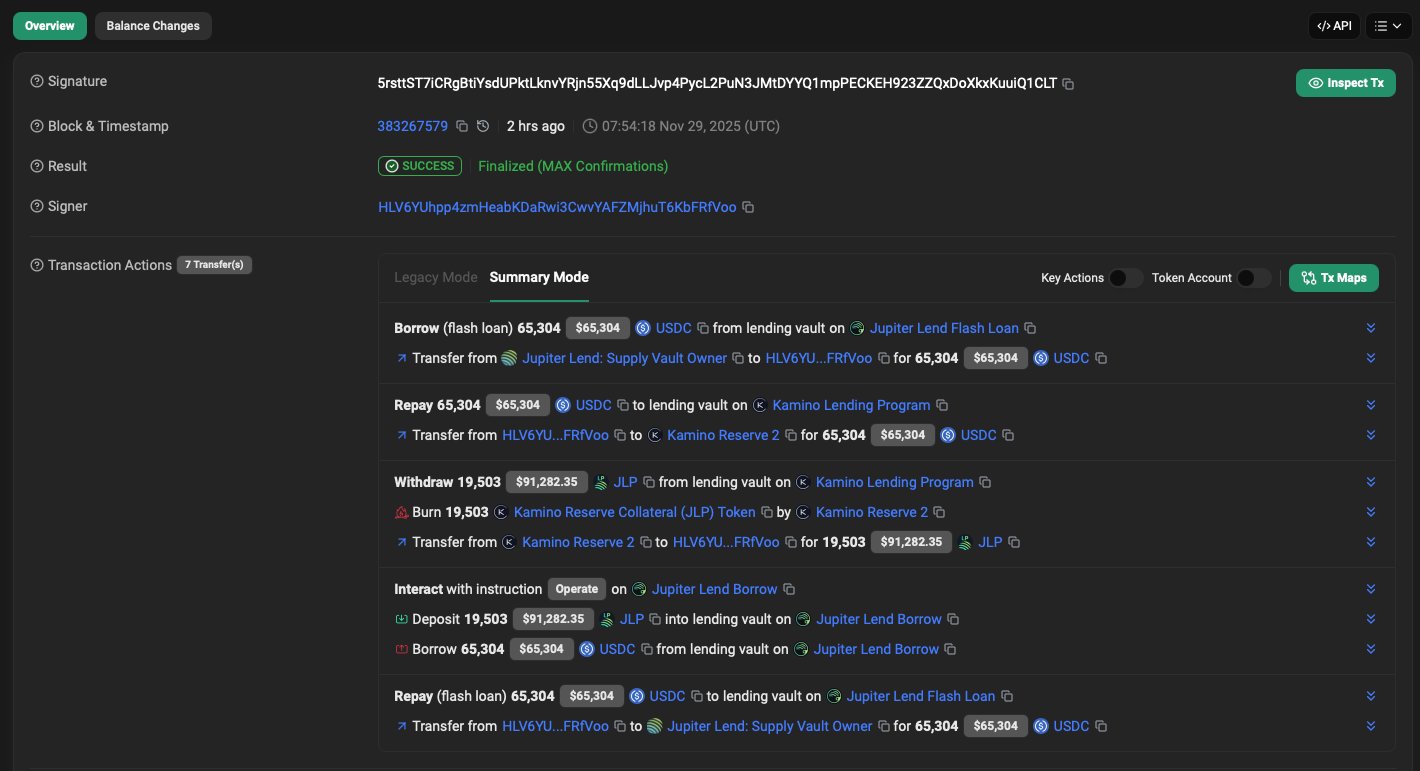Expand the Interact with instruction Operate row
1420x771 pixels.
tap(1371, 589)
